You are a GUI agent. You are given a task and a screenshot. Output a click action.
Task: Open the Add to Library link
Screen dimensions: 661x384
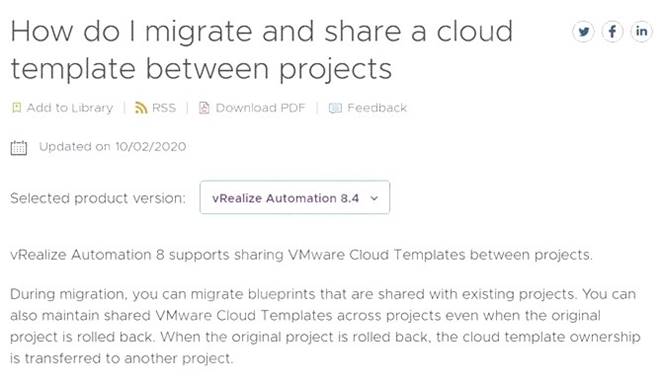pyautogui.click(x=70, y=108)
